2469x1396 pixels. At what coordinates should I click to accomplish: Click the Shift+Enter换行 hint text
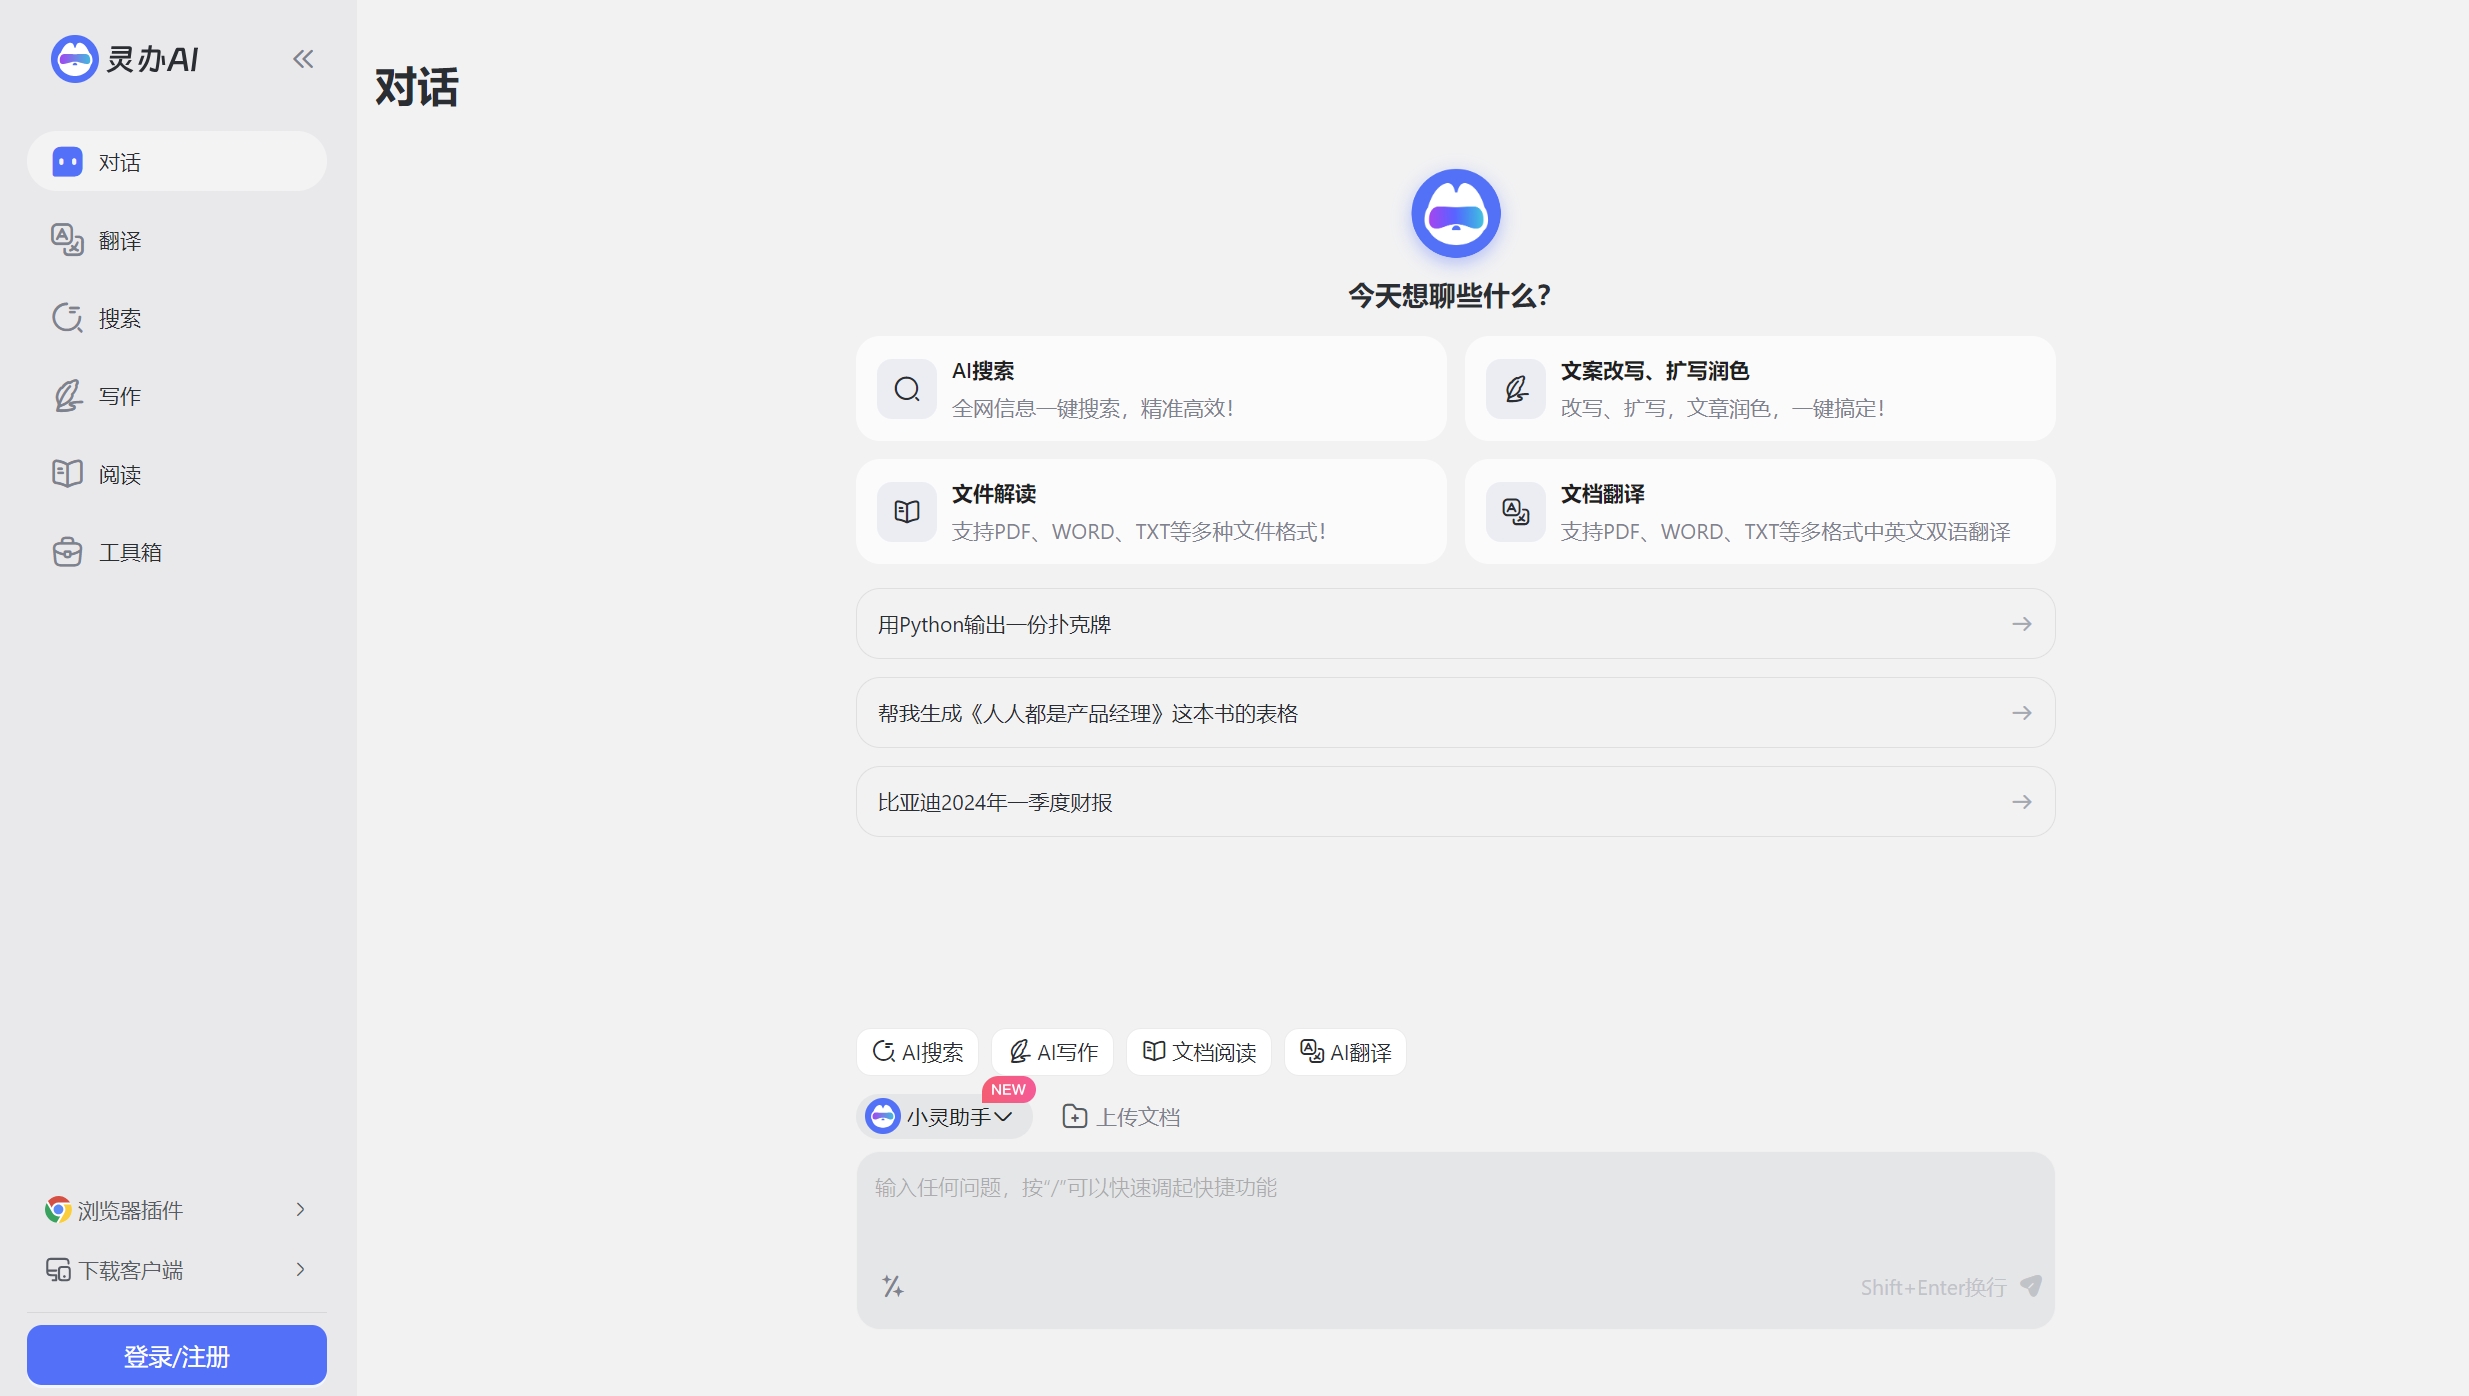click(1933, 1288)
